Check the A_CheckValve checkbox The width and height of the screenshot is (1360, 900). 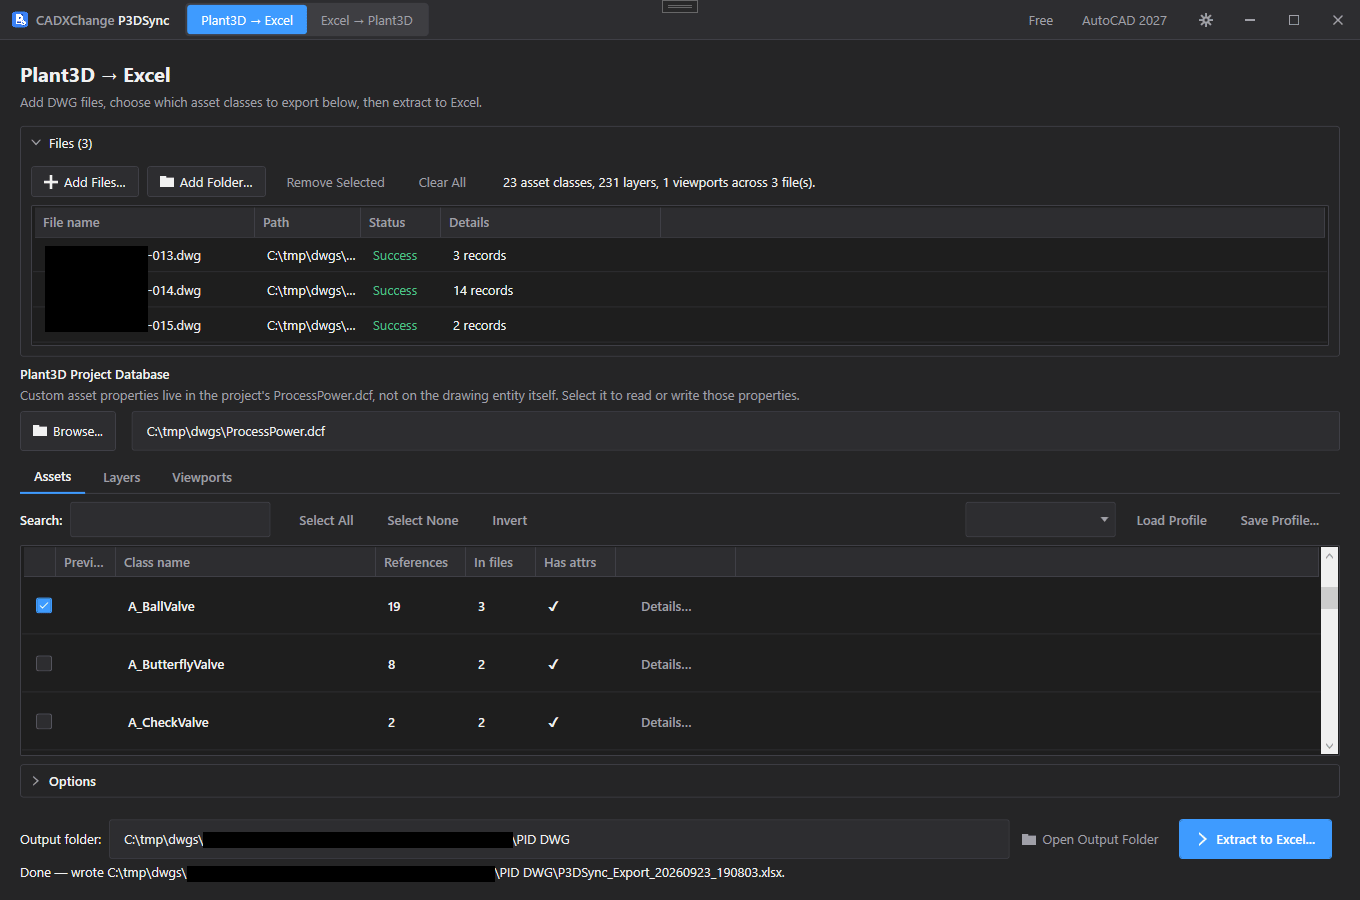[x=44, y=721]
